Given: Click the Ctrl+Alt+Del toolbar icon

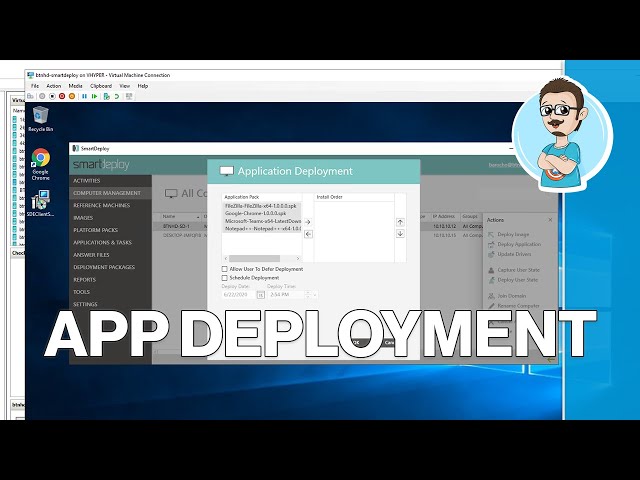Looking at the screenshot, I should (x=31, y=96).
